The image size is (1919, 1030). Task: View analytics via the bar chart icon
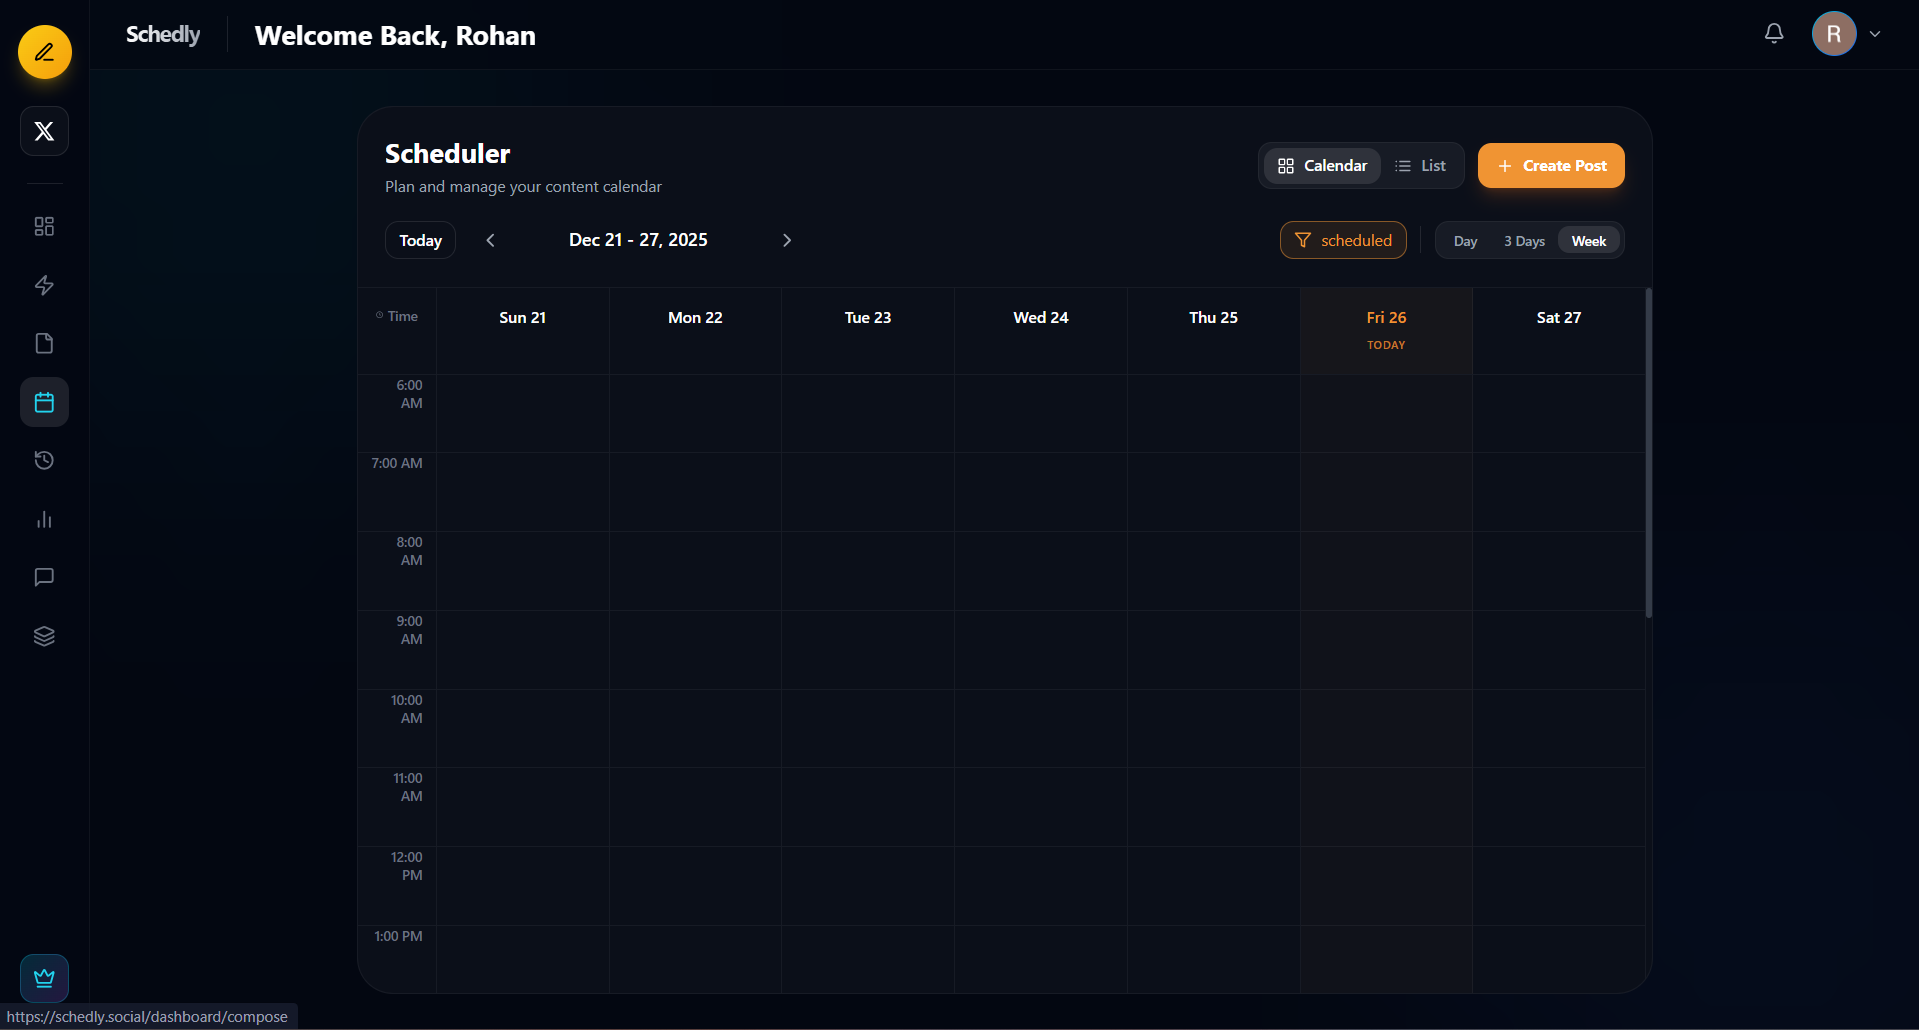[x=44, y=519]
